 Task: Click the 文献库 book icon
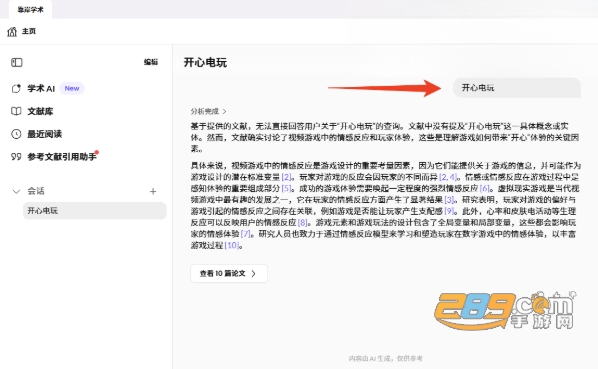(x=16, y=111)
